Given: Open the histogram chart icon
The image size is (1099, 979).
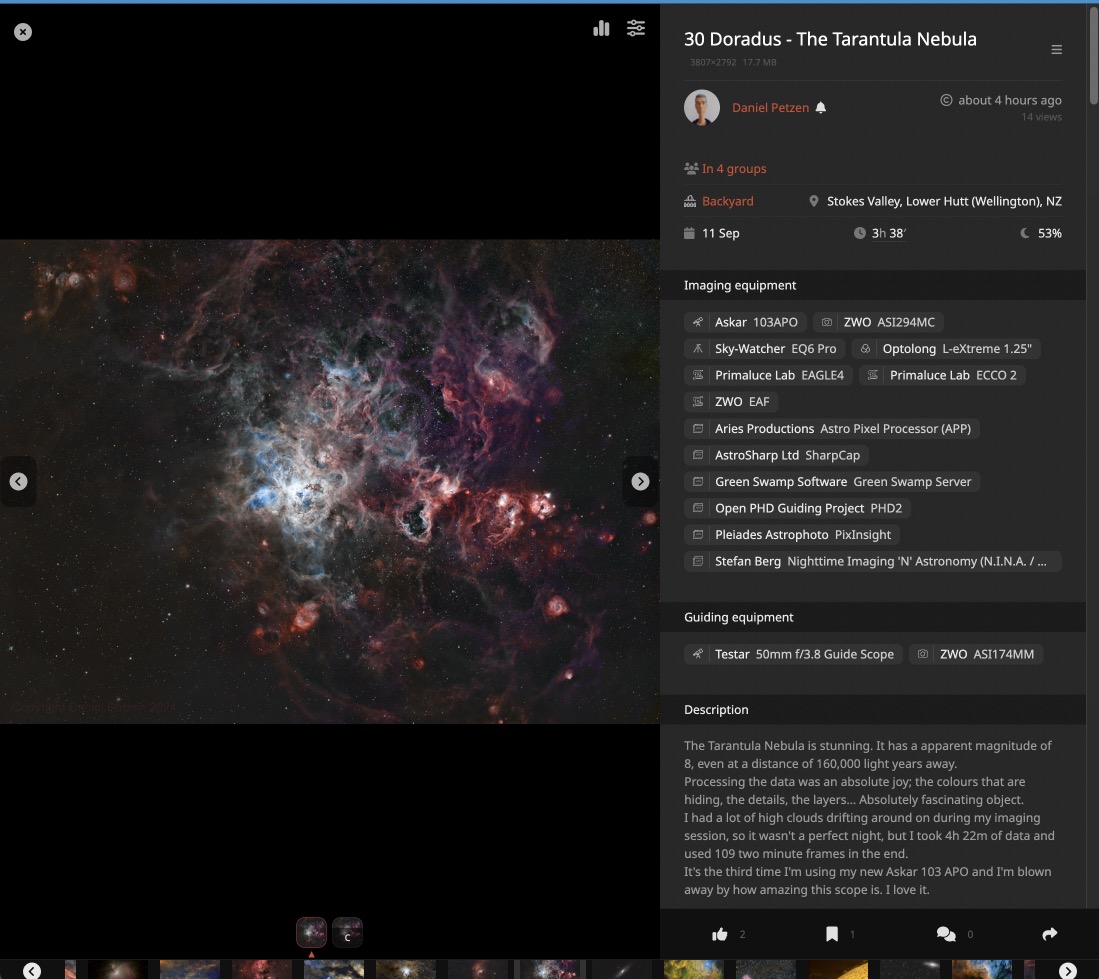Looking at the screenshot, I should [x=601, y=28].
